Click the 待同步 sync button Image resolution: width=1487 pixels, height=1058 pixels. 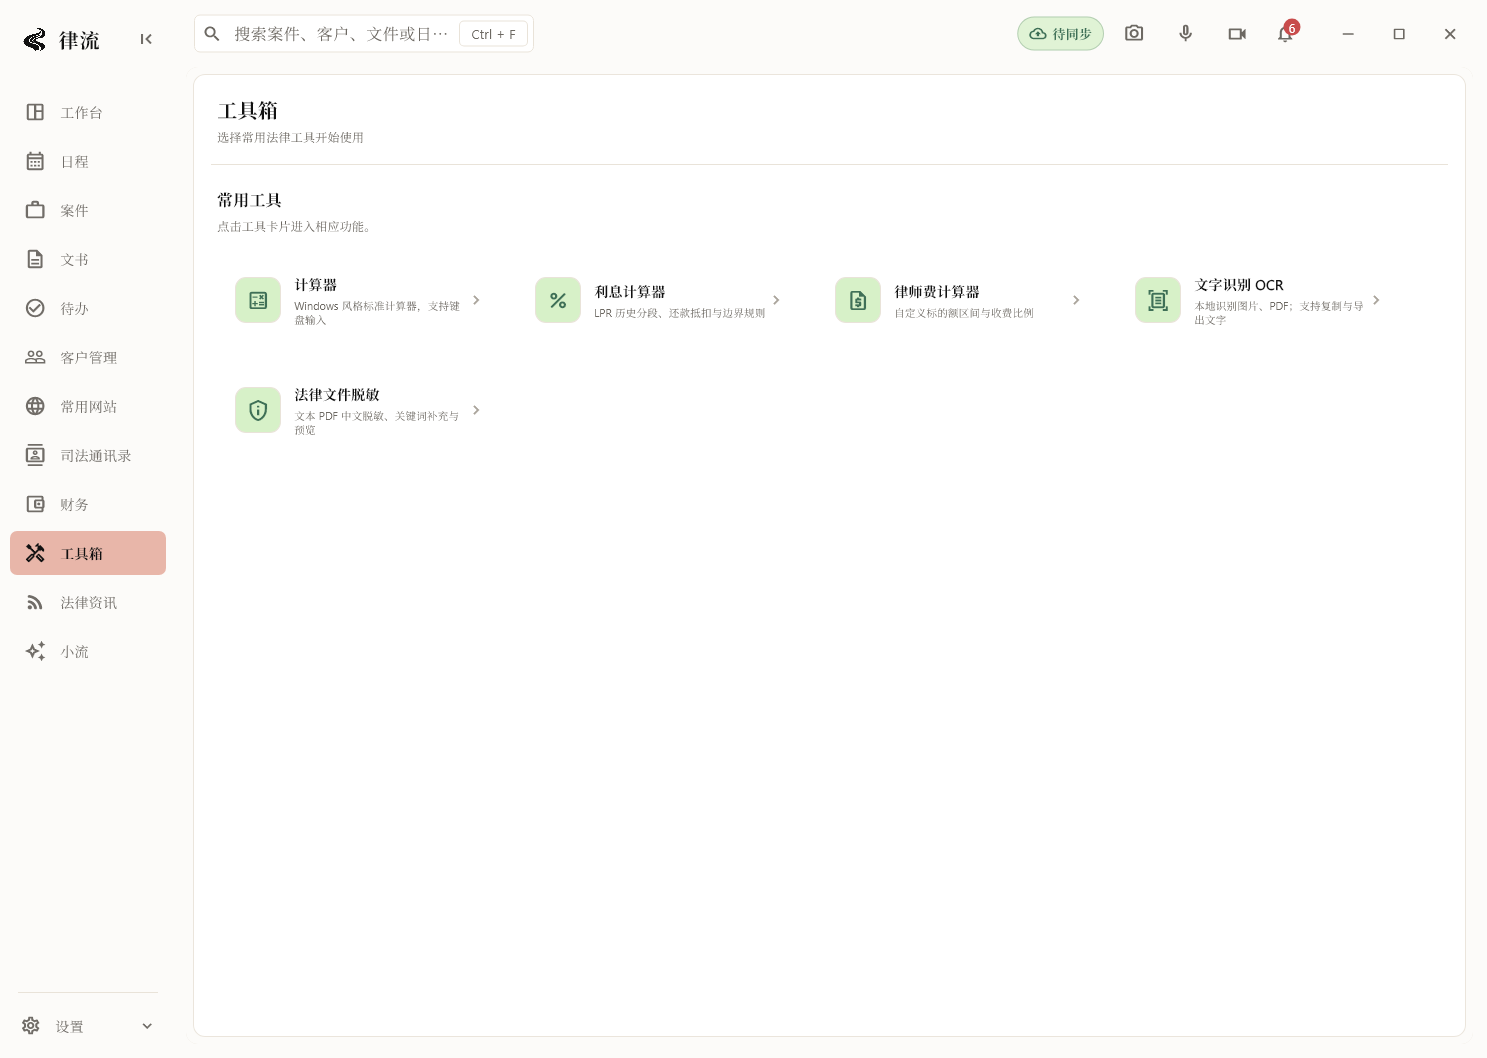[1061, 34]
